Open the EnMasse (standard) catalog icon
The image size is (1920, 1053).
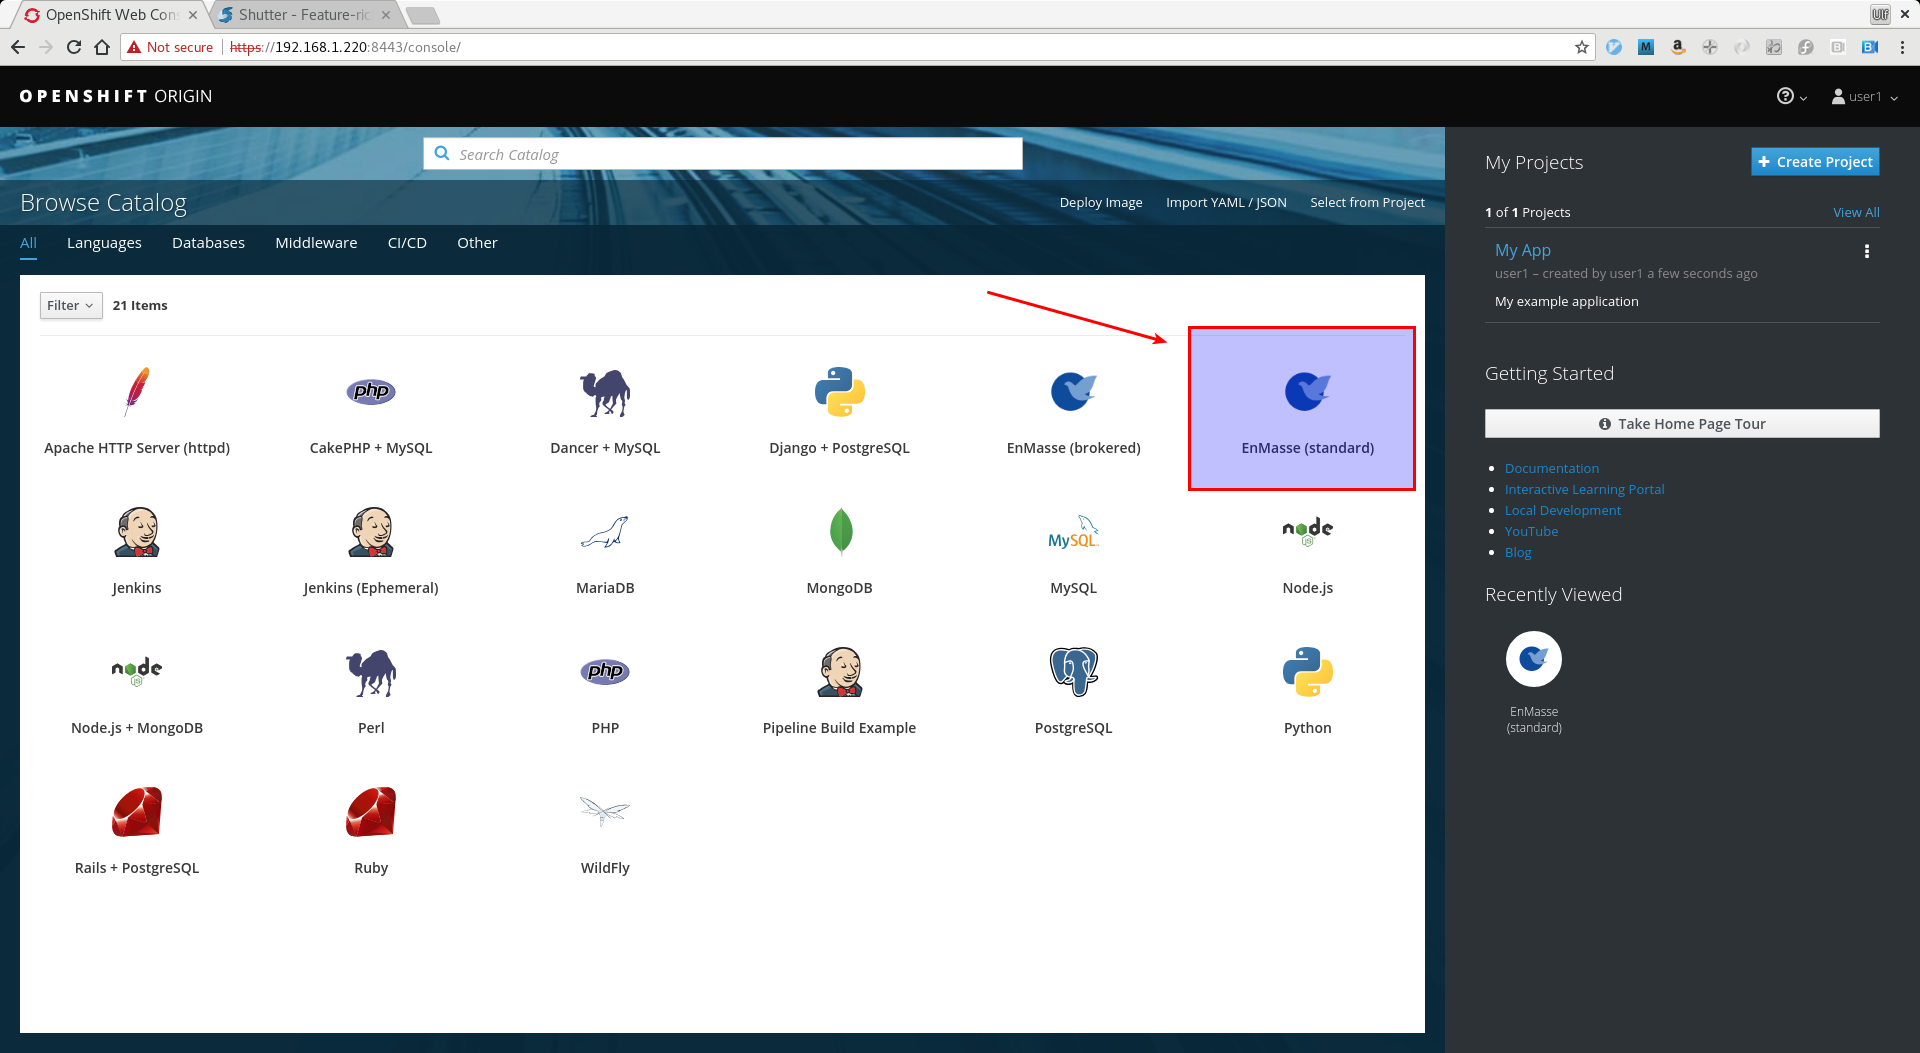[x=1308, y=391]
